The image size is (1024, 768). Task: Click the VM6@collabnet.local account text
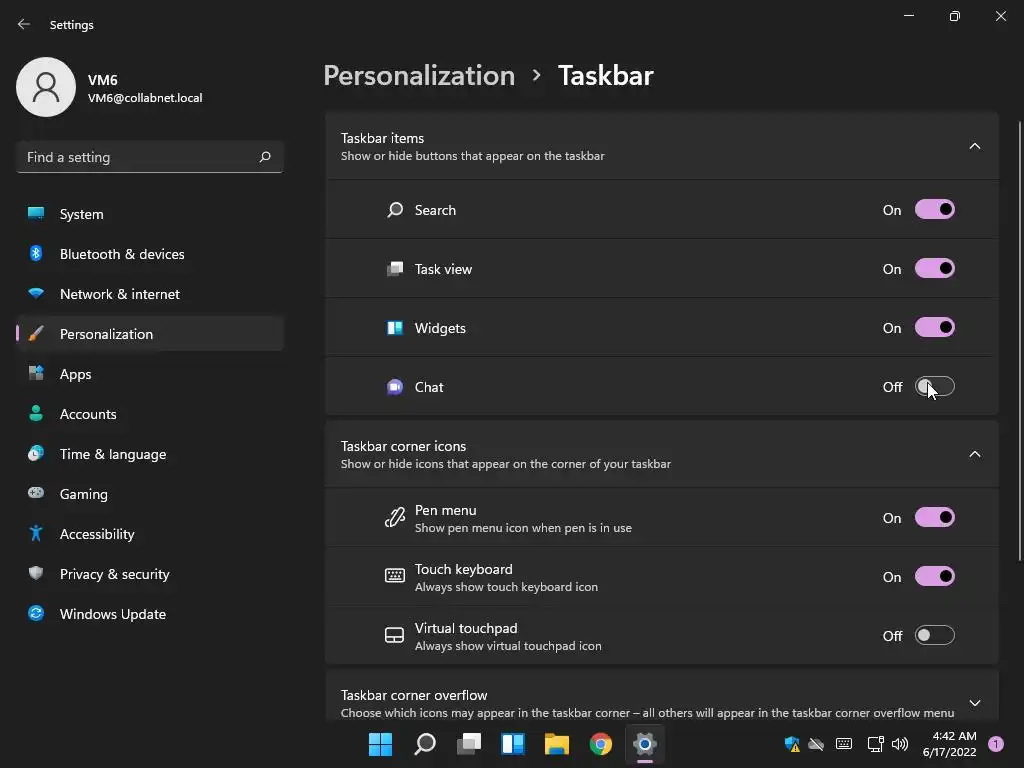tap(145, 98)
